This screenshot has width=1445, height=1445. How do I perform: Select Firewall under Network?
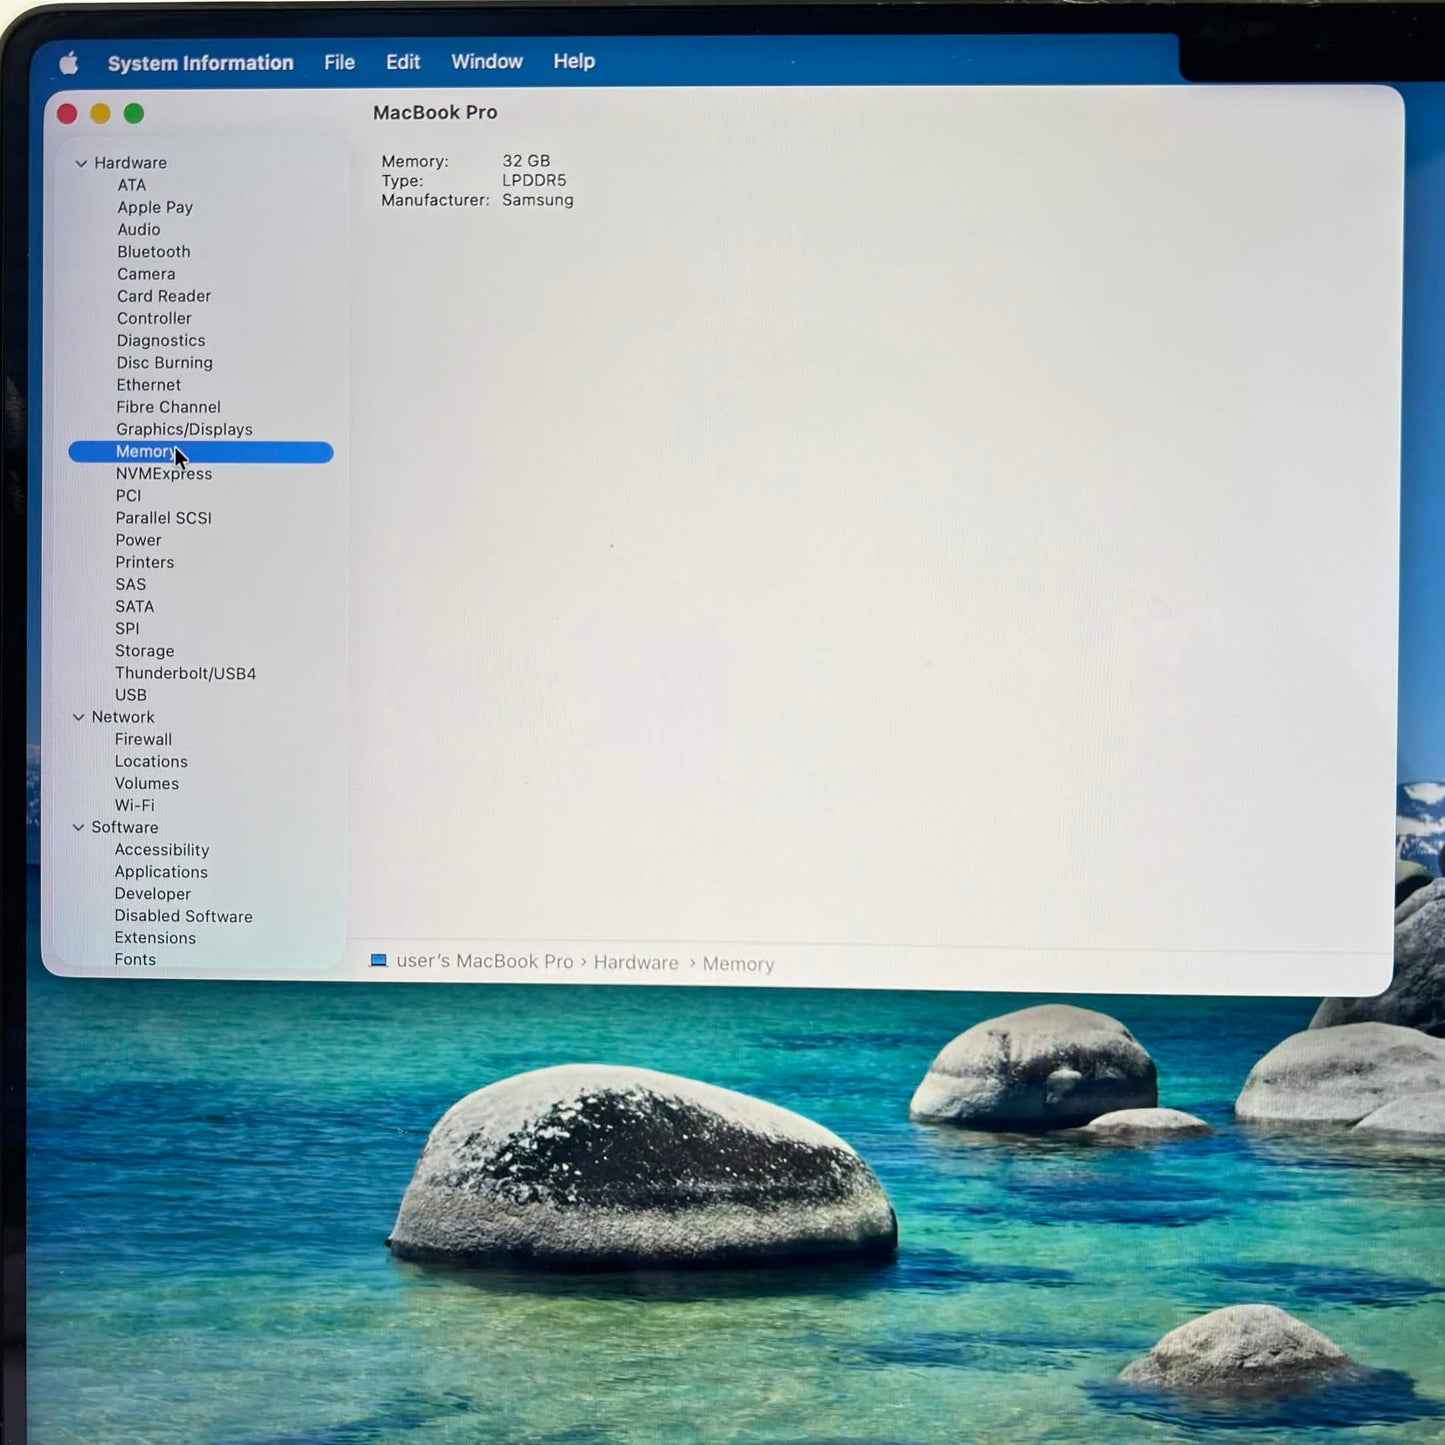[143, 739]
